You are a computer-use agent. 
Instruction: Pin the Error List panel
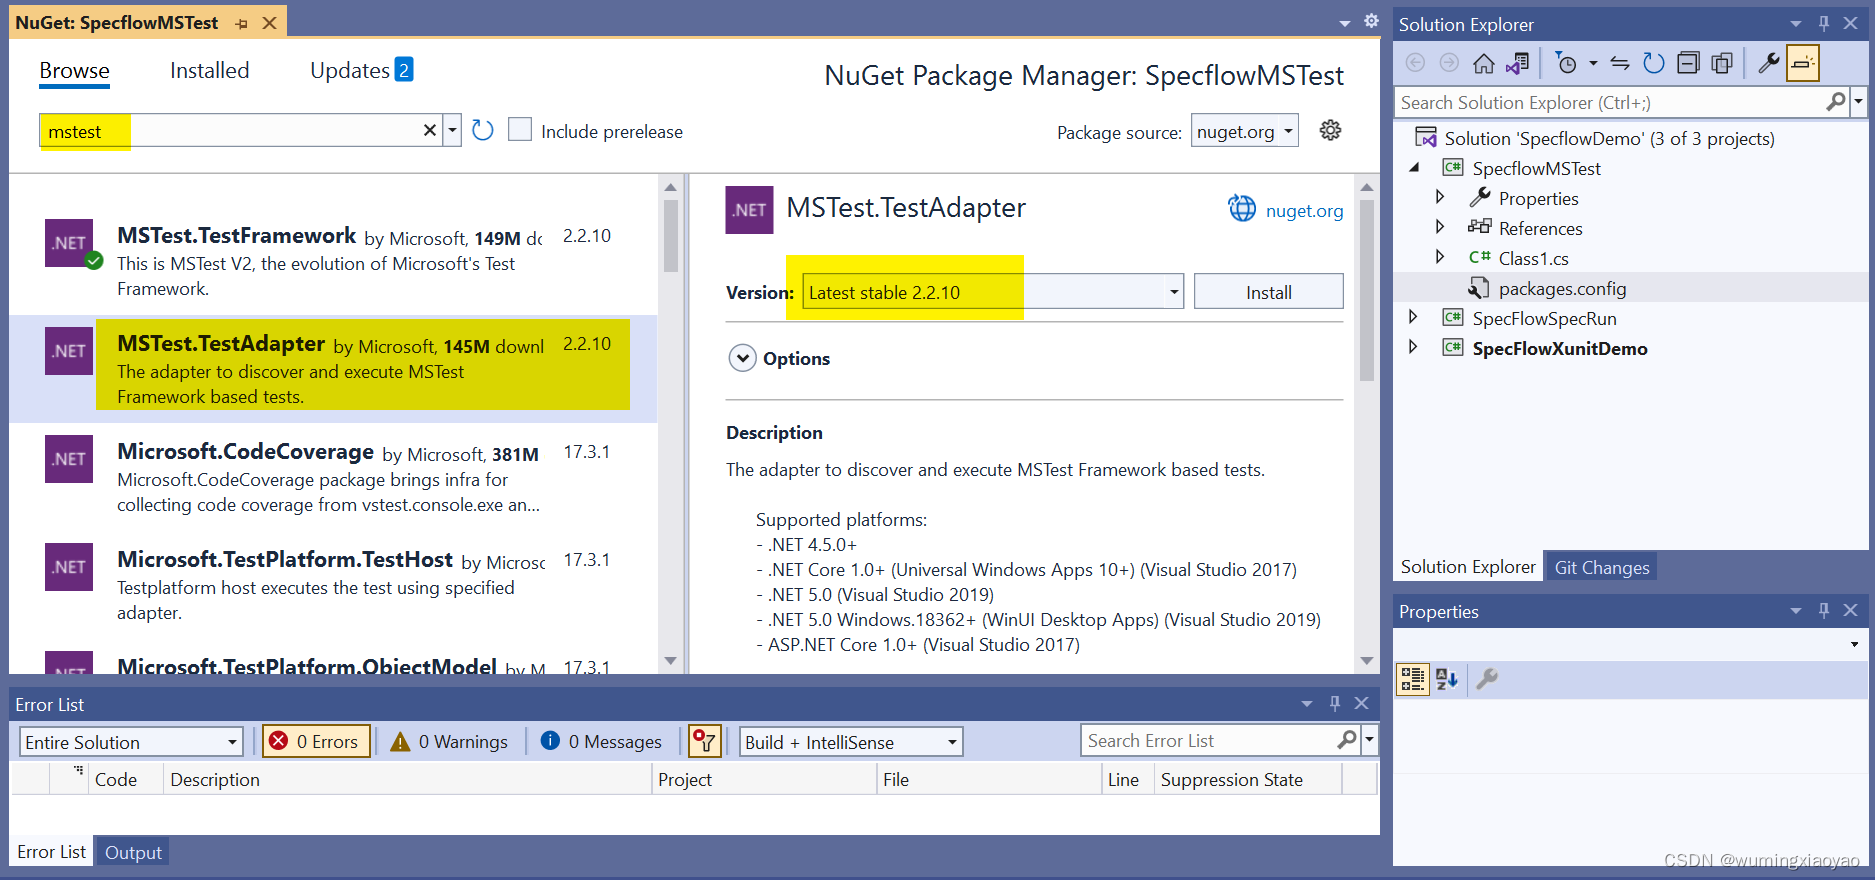click(x=1334, y=704)
